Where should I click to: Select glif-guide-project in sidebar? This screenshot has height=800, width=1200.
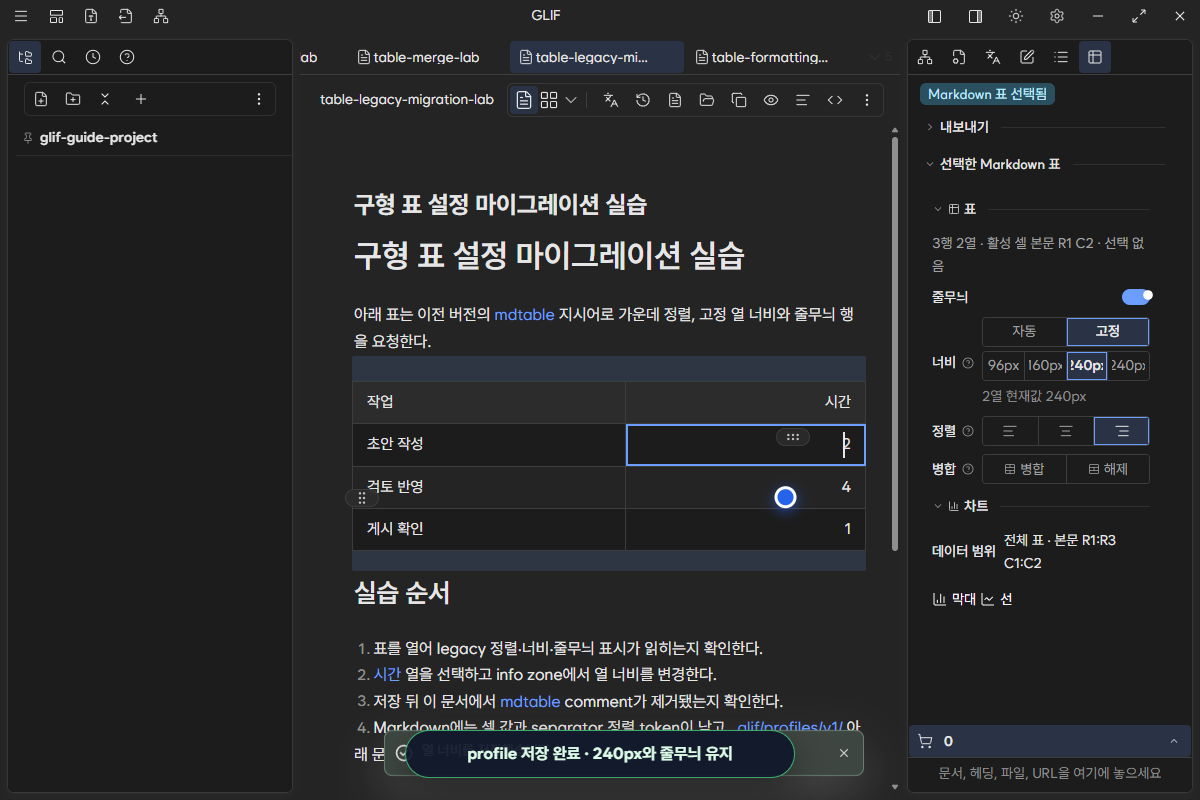tap(98, 137)
